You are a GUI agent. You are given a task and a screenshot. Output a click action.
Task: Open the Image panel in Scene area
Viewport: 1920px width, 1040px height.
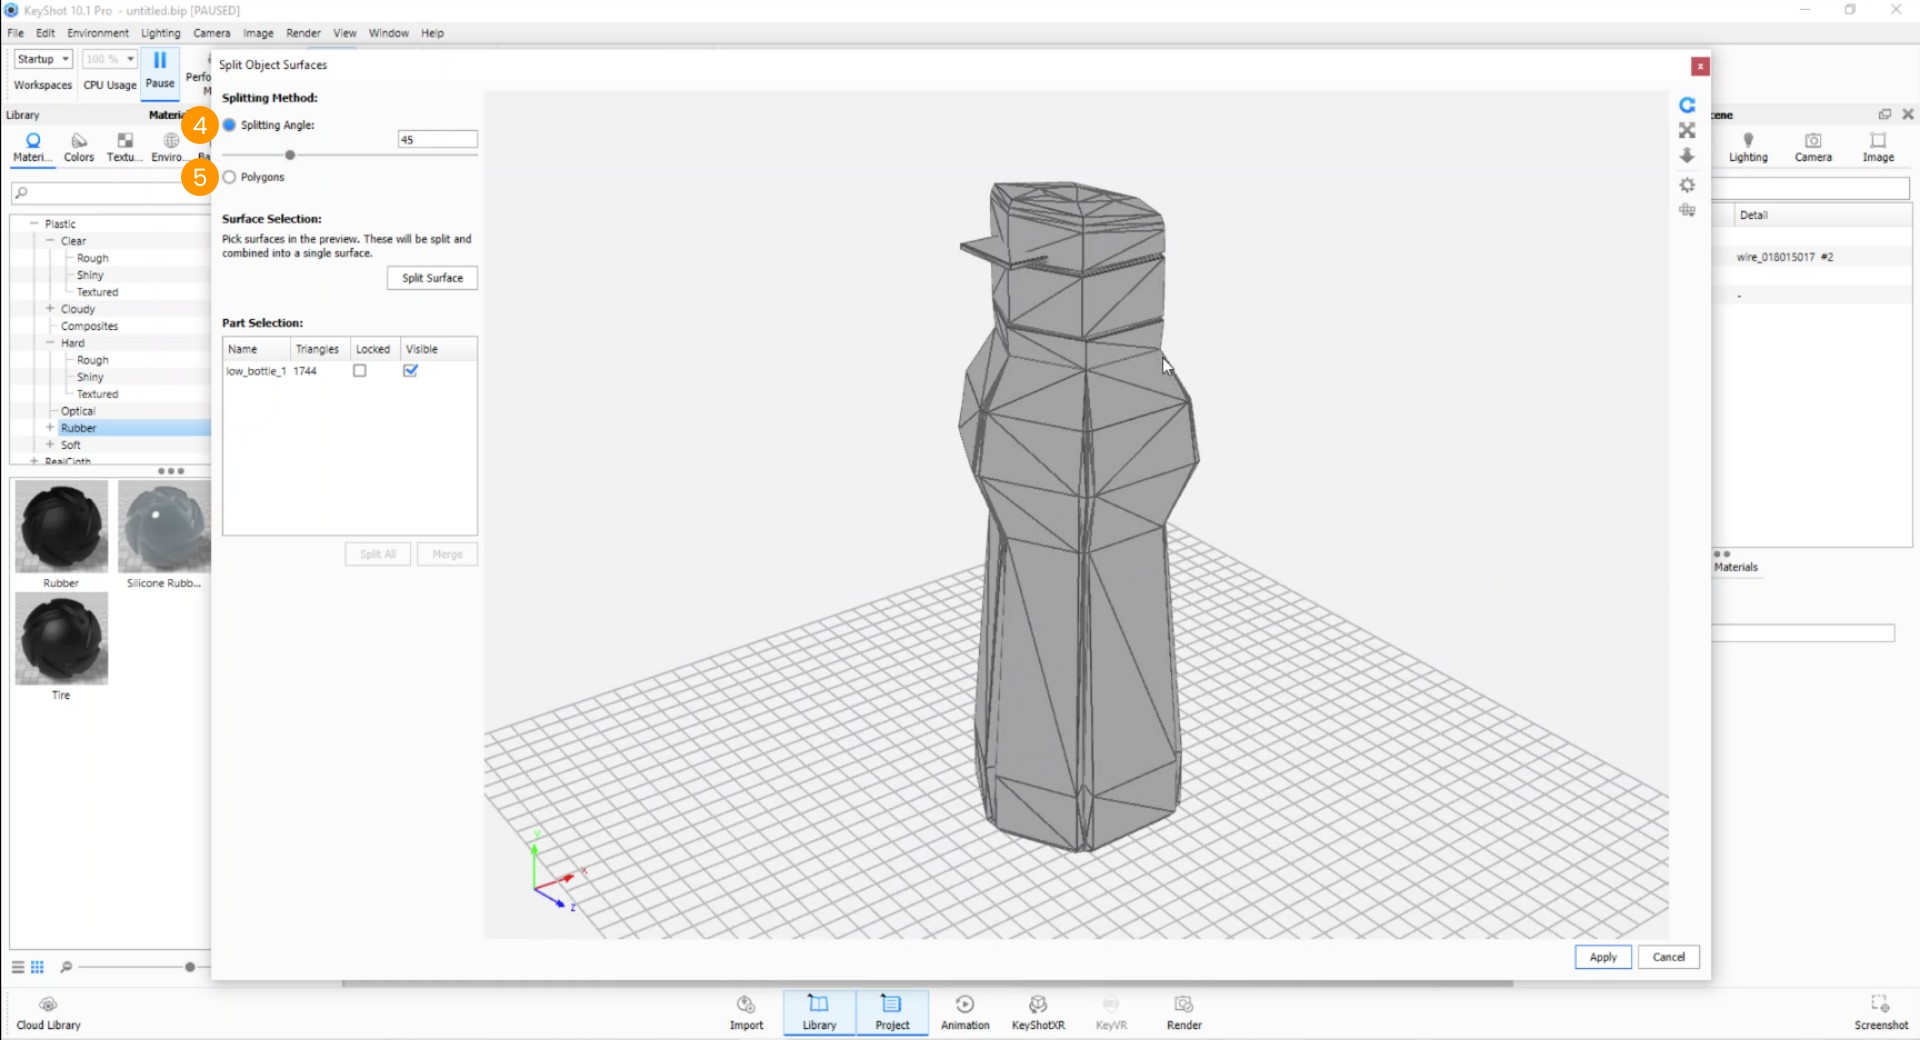(1877, 147)
